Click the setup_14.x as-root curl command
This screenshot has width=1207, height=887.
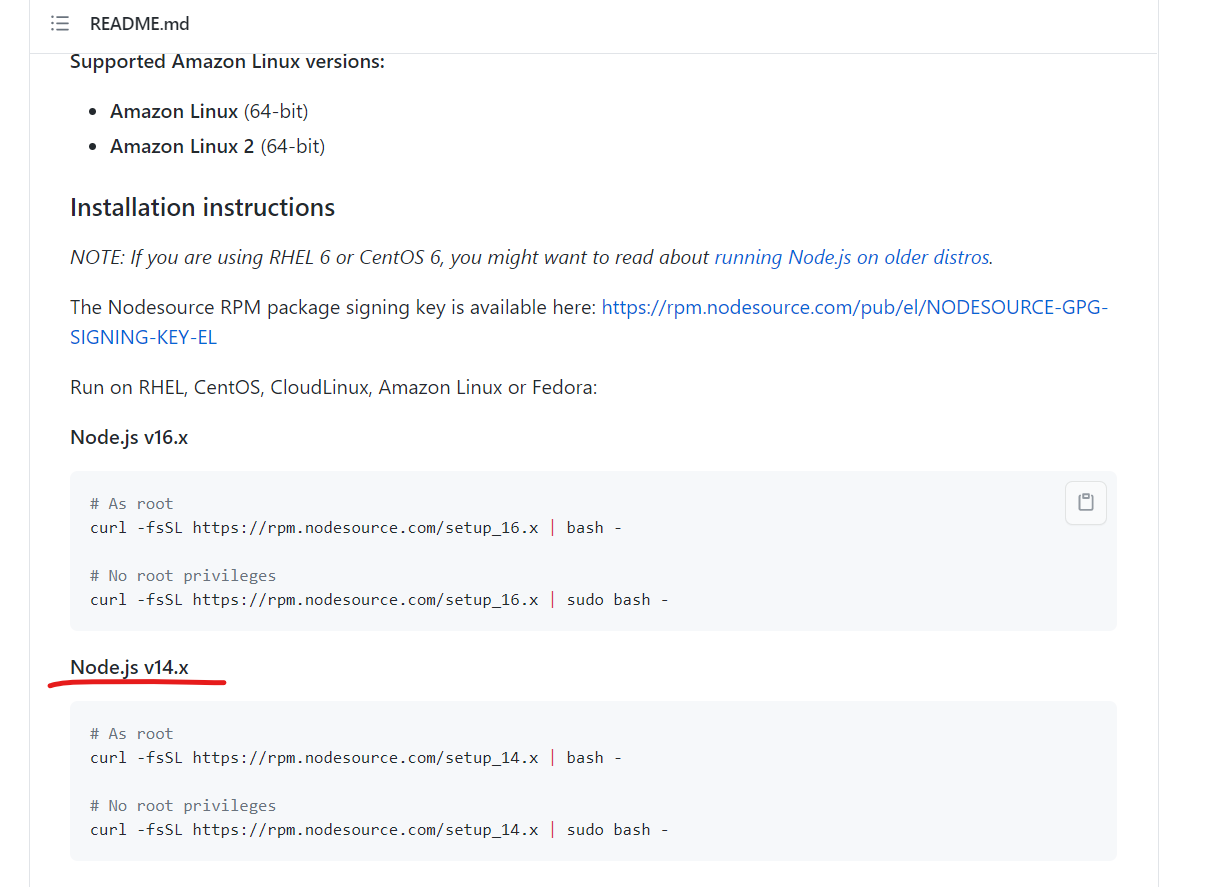click(356, 757)
